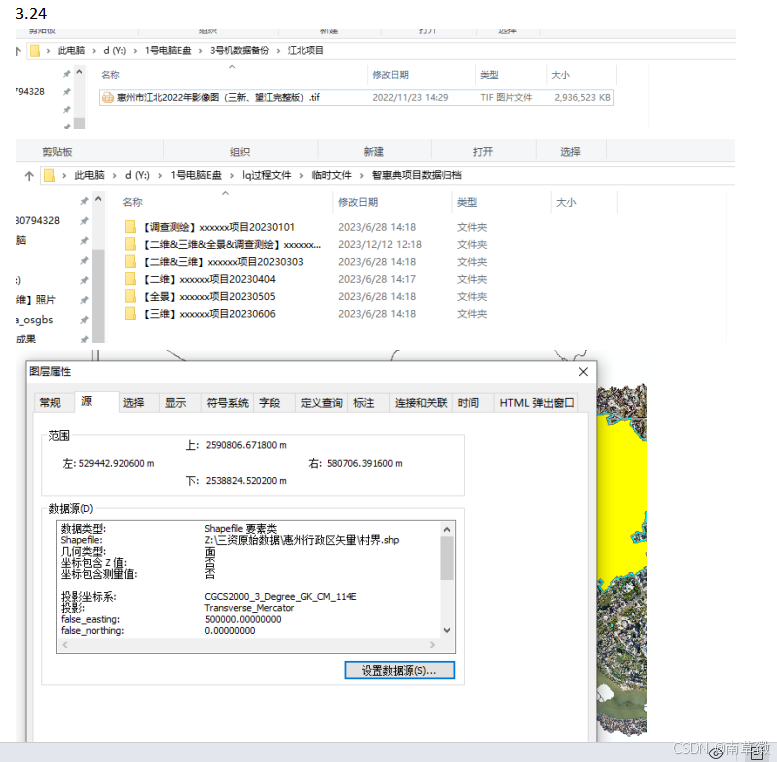Screen dimensions: 777x762
Task: Close the 图层属性 dialog
Action: pos(583,372)
